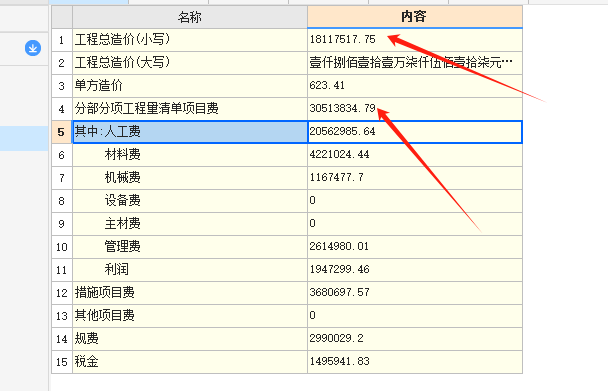
Task: Select the 工程总造价(小写) name cell
Action: (190, 40)
